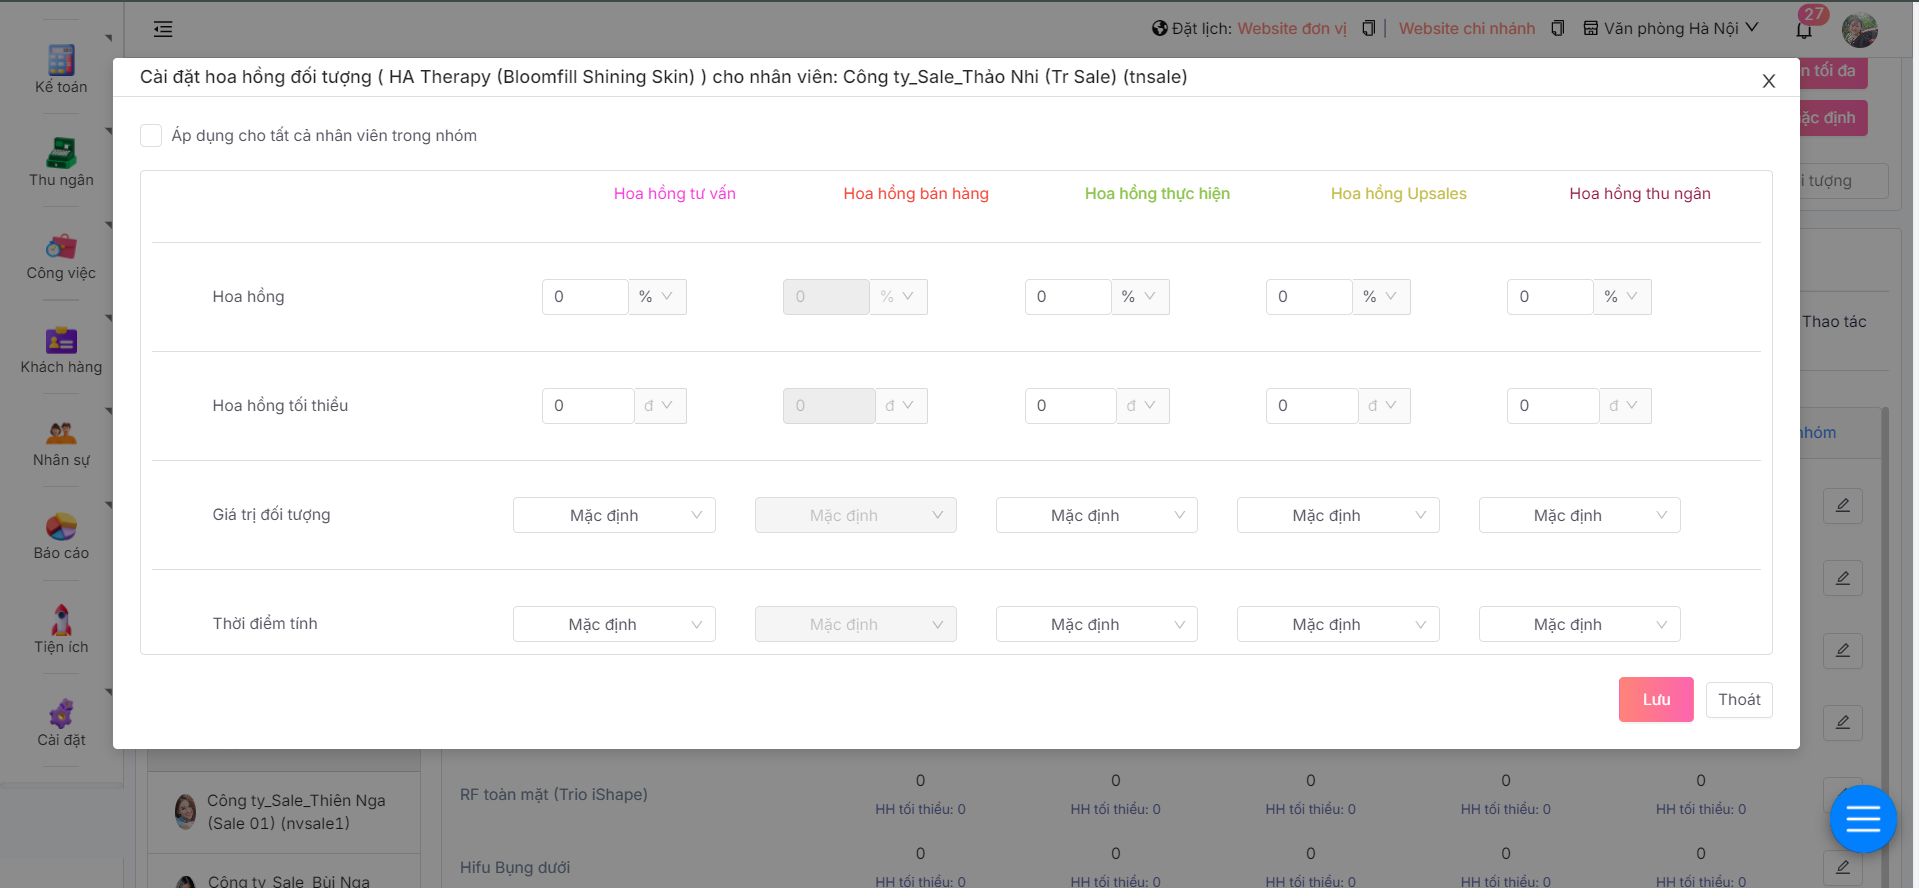Screen dimensions: 1919x888
Task: Open percent unit dropdown for Hoa hồng tư vấn
Action: (657, 297)
